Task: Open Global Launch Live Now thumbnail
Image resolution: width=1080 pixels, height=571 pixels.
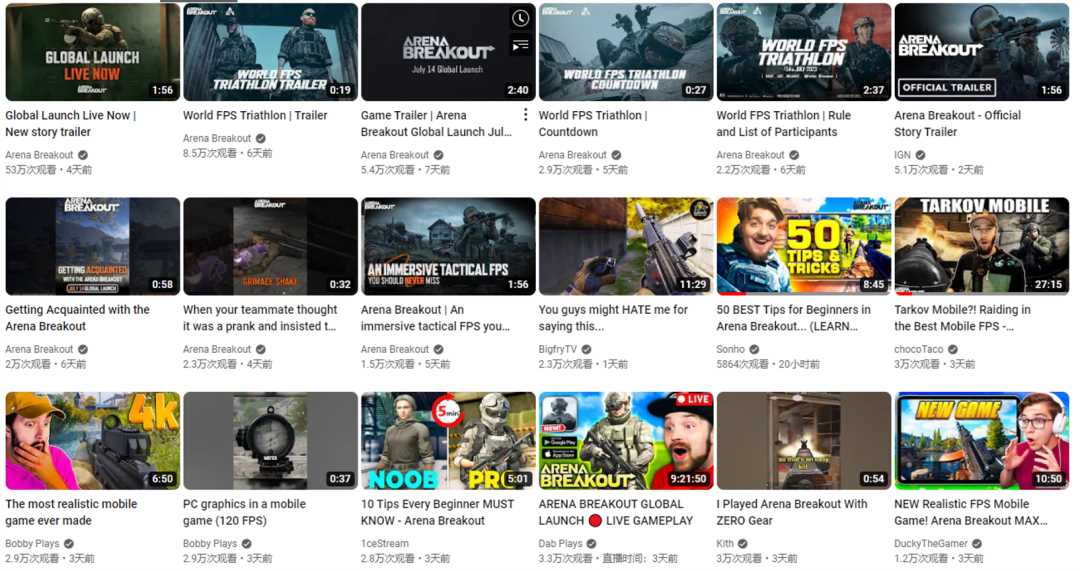Action: [x=92, y=52]
